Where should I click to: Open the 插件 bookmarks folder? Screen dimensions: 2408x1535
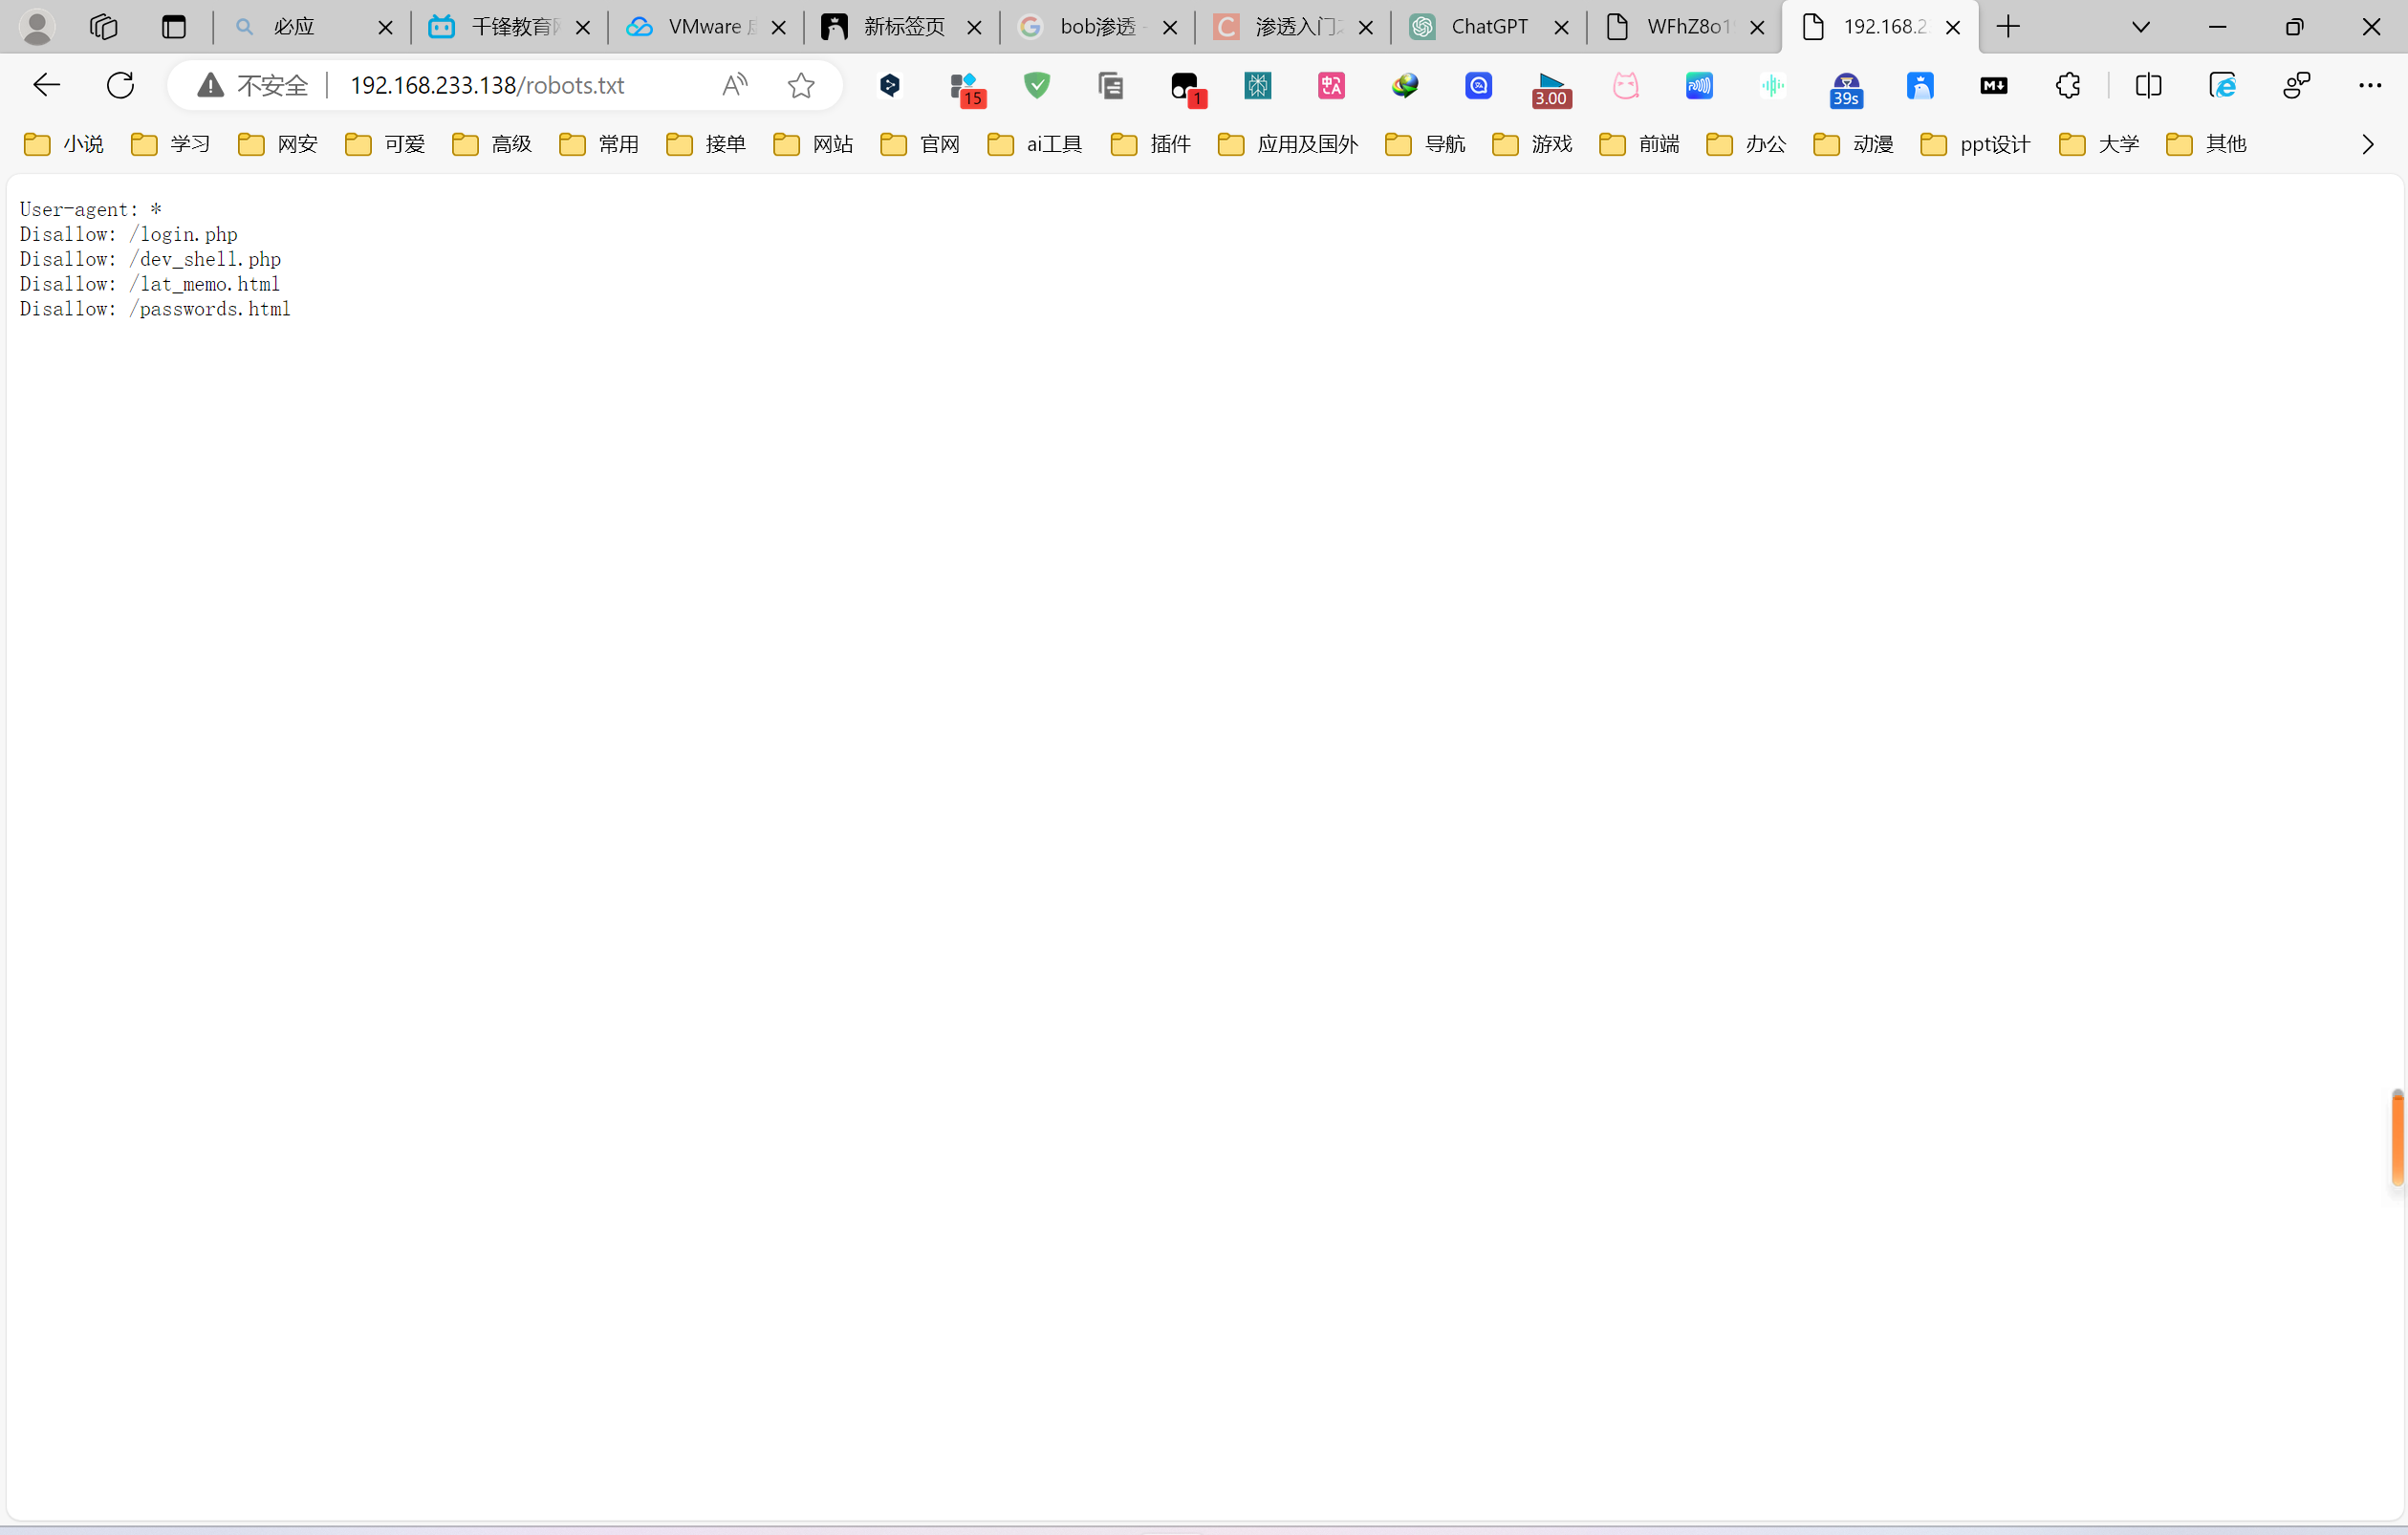1151,145
